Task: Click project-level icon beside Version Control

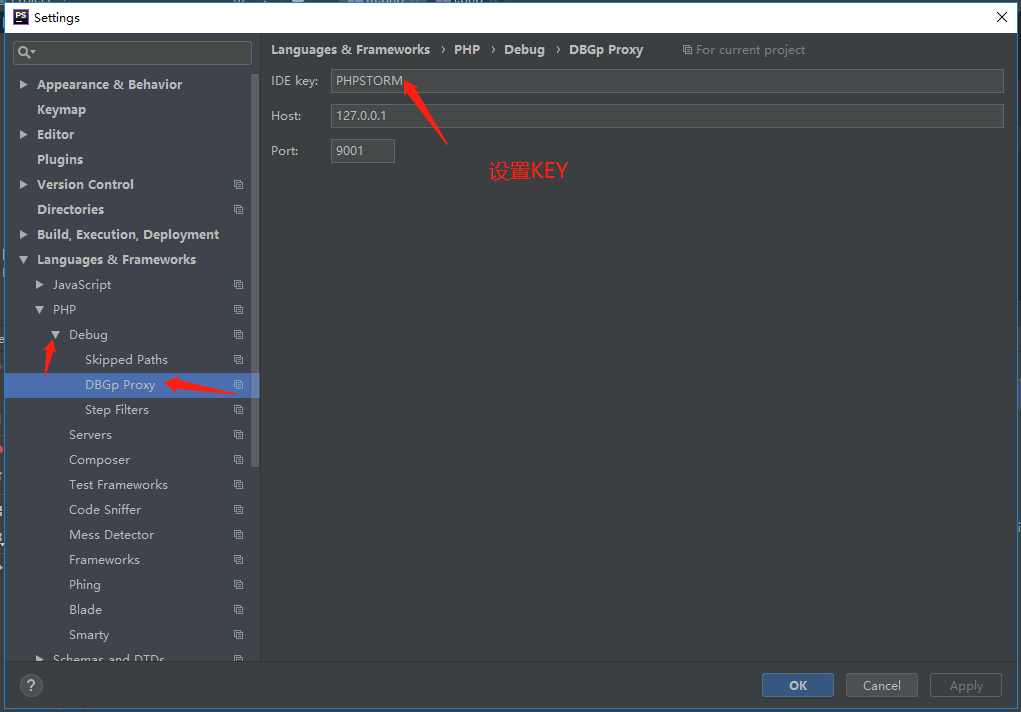Action: 238,185
